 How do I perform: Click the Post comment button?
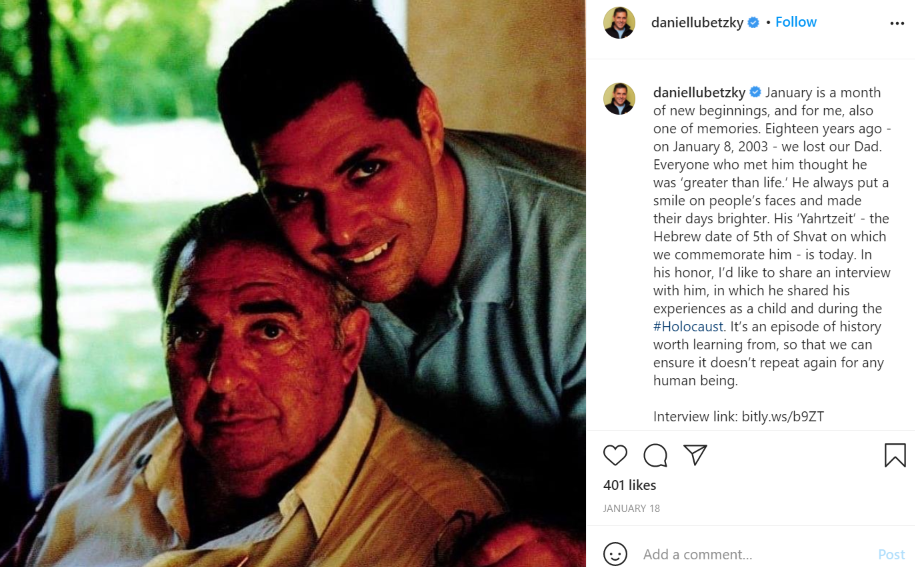click(x=892, y=554)
